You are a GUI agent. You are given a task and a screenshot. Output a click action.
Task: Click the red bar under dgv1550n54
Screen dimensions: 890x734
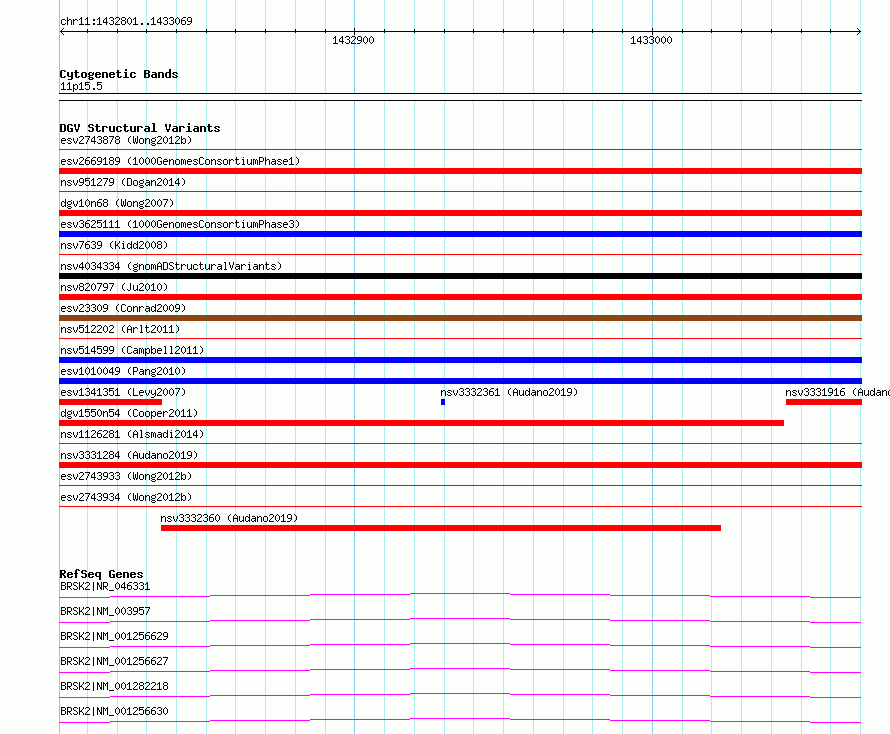[422, 423]
